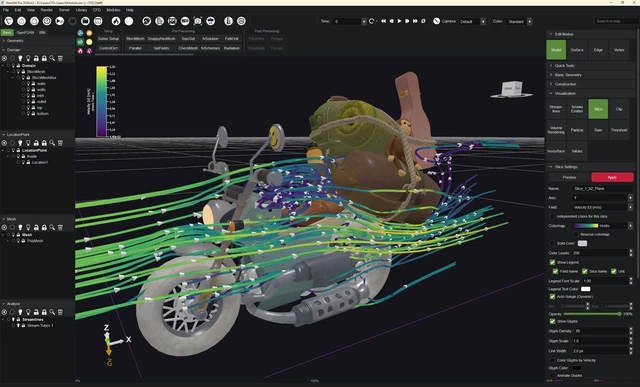Open the Render menu
This screenshot has width=640, height=387.
click(x=47, y=10)
